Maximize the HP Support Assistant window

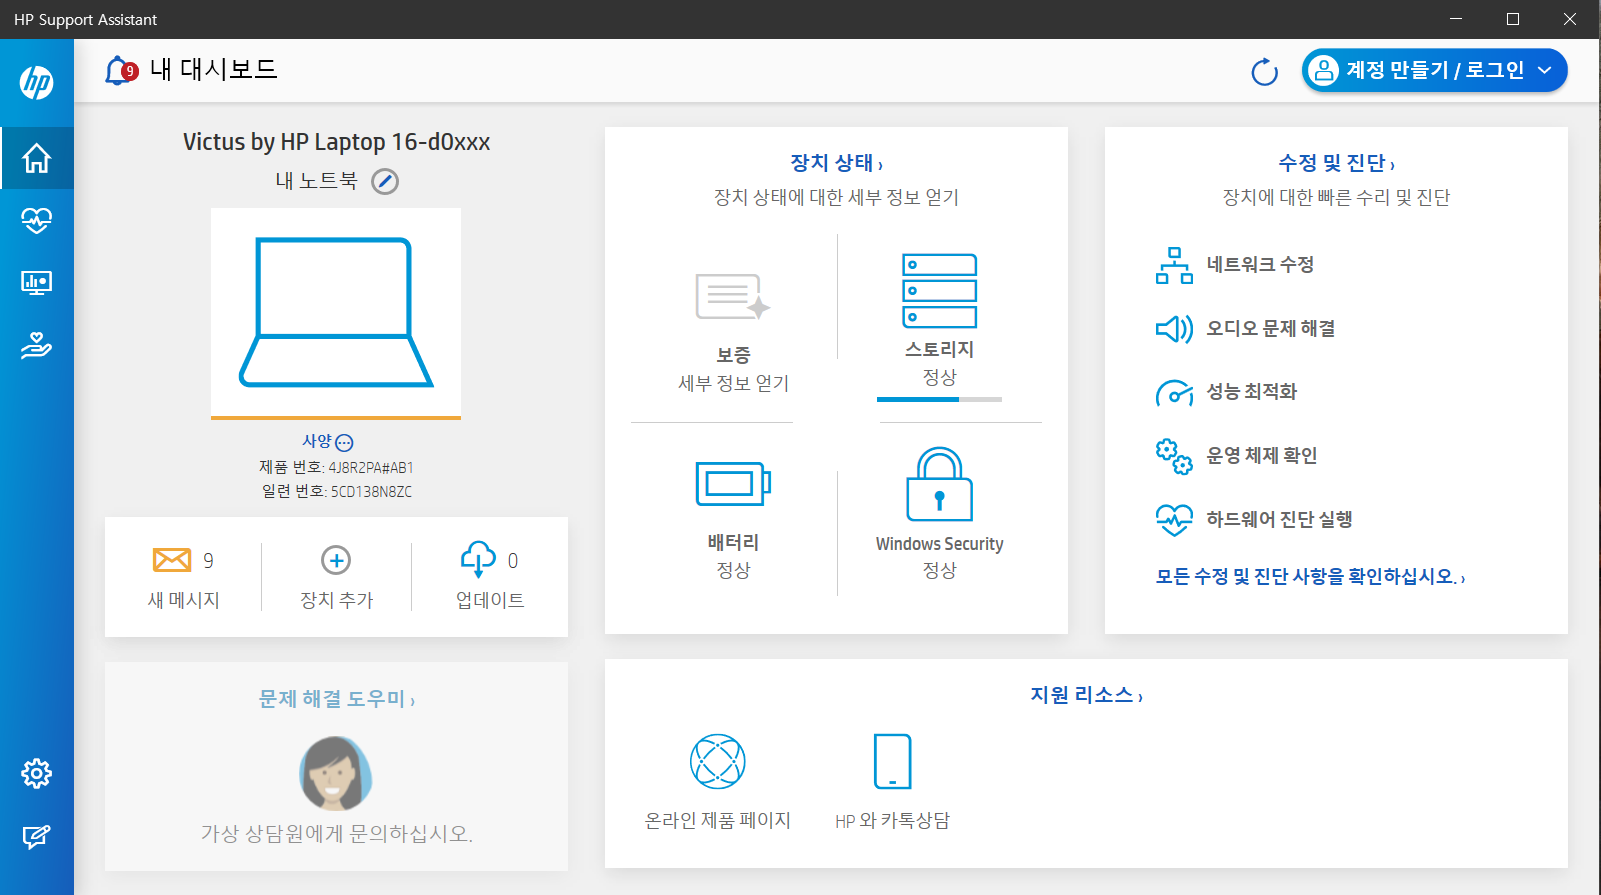(x=1513, y=19)
